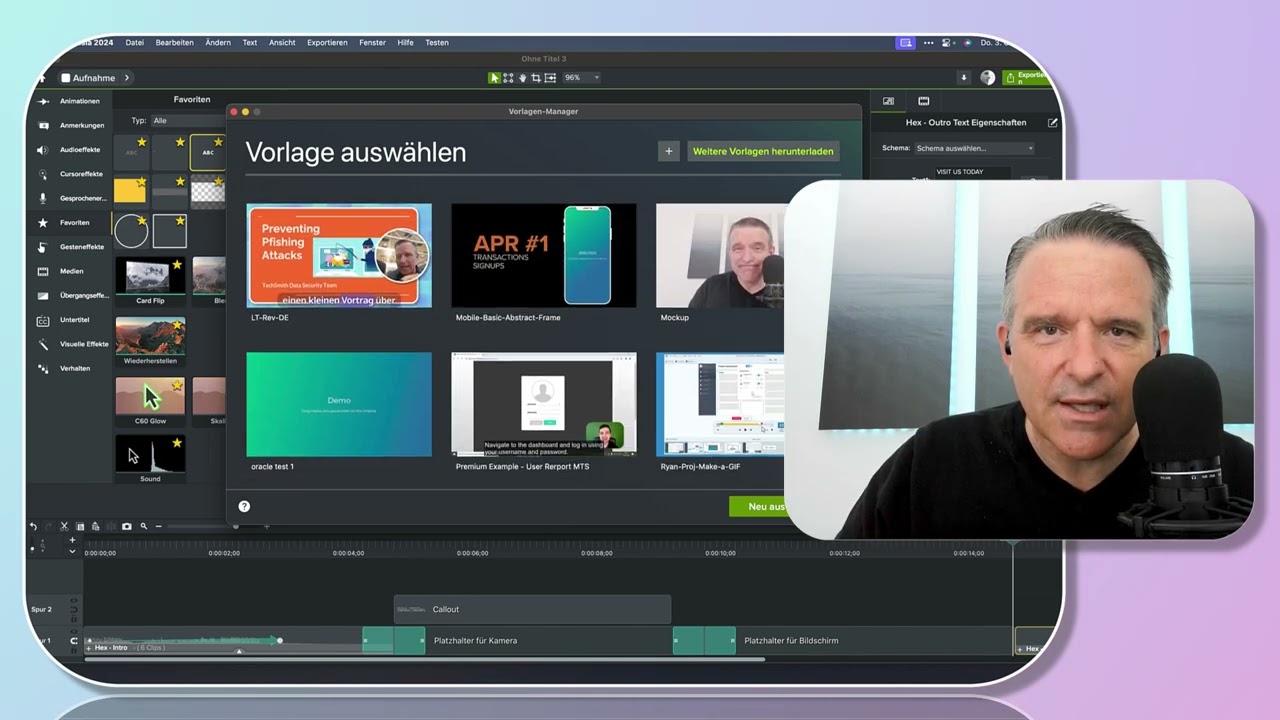This screenshot has width=1280, height=720.
Task: Click the help question mark in Vorlagen-Manager
Action: [244, 506]
